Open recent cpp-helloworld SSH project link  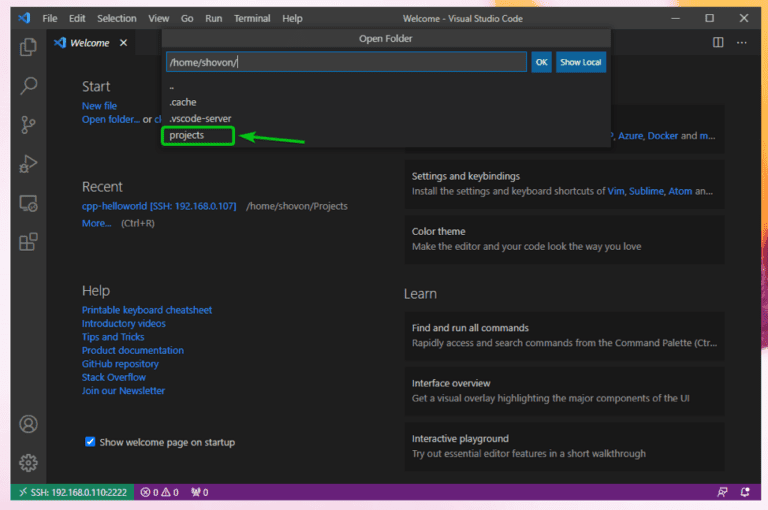(x=159, y=206)
